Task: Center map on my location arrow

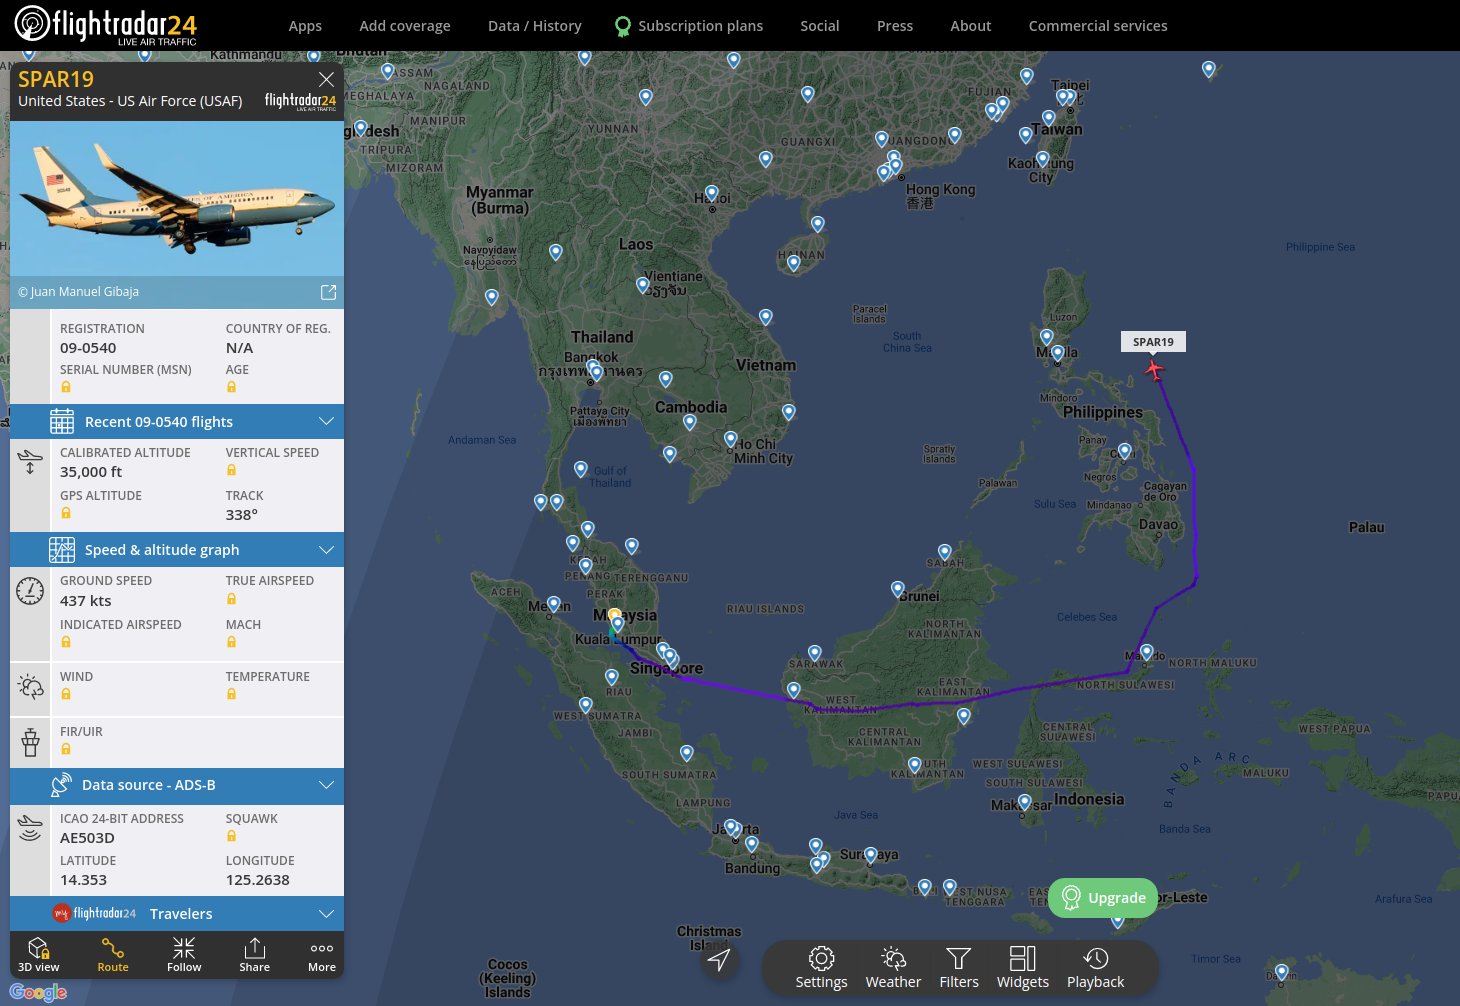Action: click(x=719, y=960)
